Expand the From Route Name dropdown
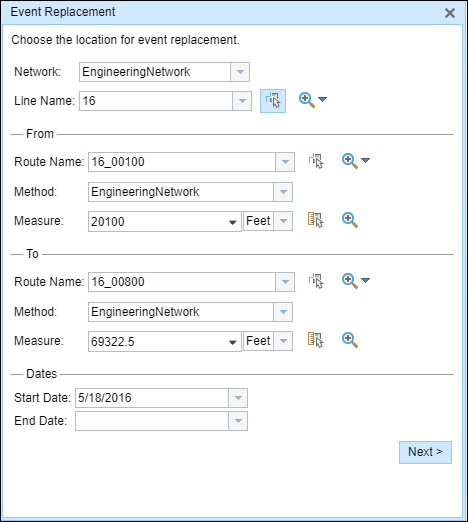The width and height of the screenshot is (468, 522). (x=285, y=162)
